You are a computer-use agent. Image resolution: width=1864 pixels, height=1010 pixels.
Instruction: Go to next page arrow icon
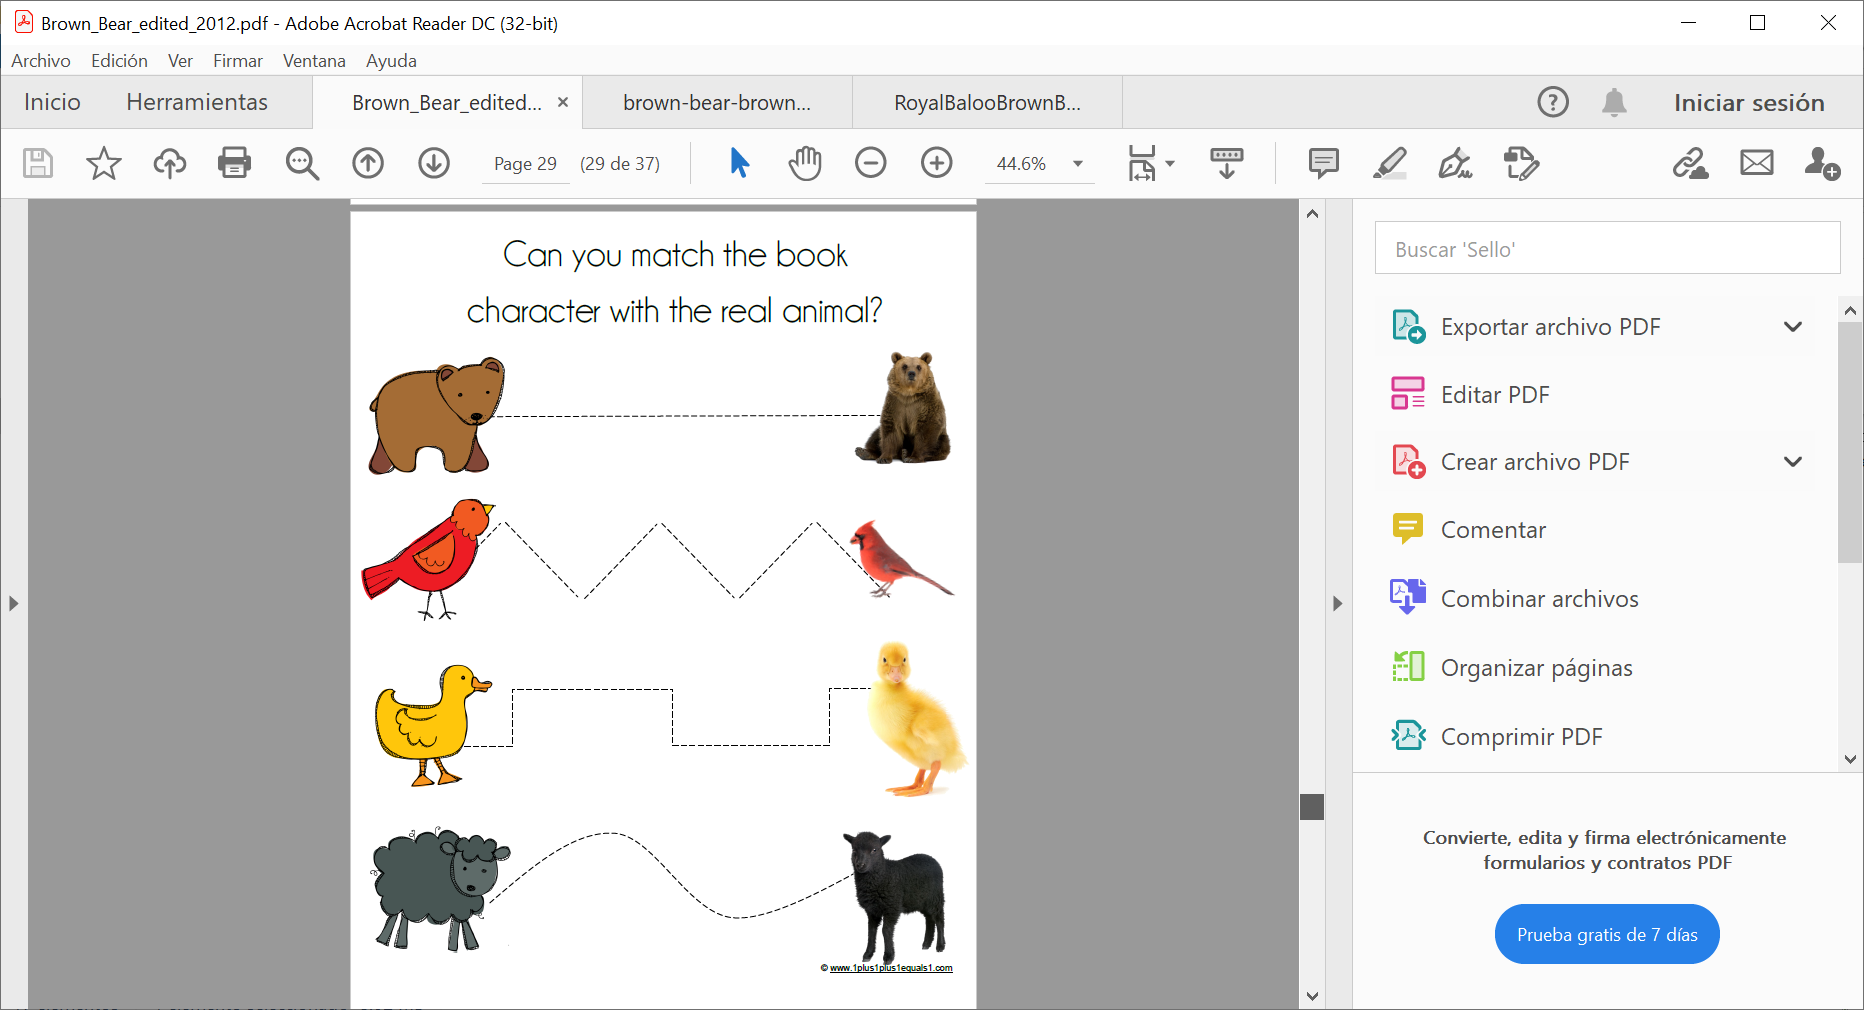click(434, 163)
